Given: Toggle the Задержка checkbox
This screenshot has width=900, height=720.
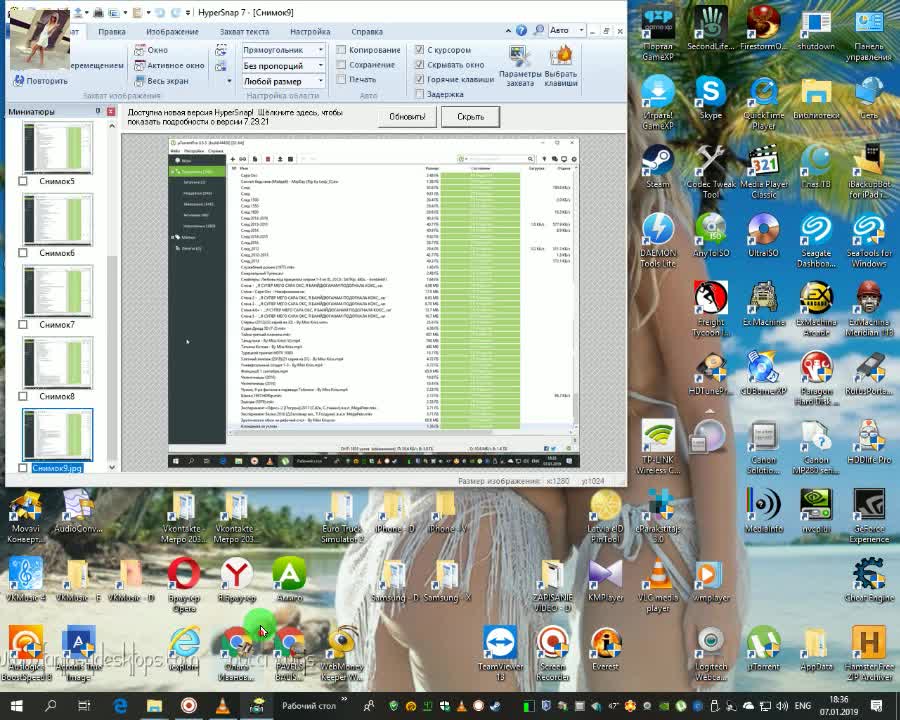Looking at the screenshot, I should (420, 94).
